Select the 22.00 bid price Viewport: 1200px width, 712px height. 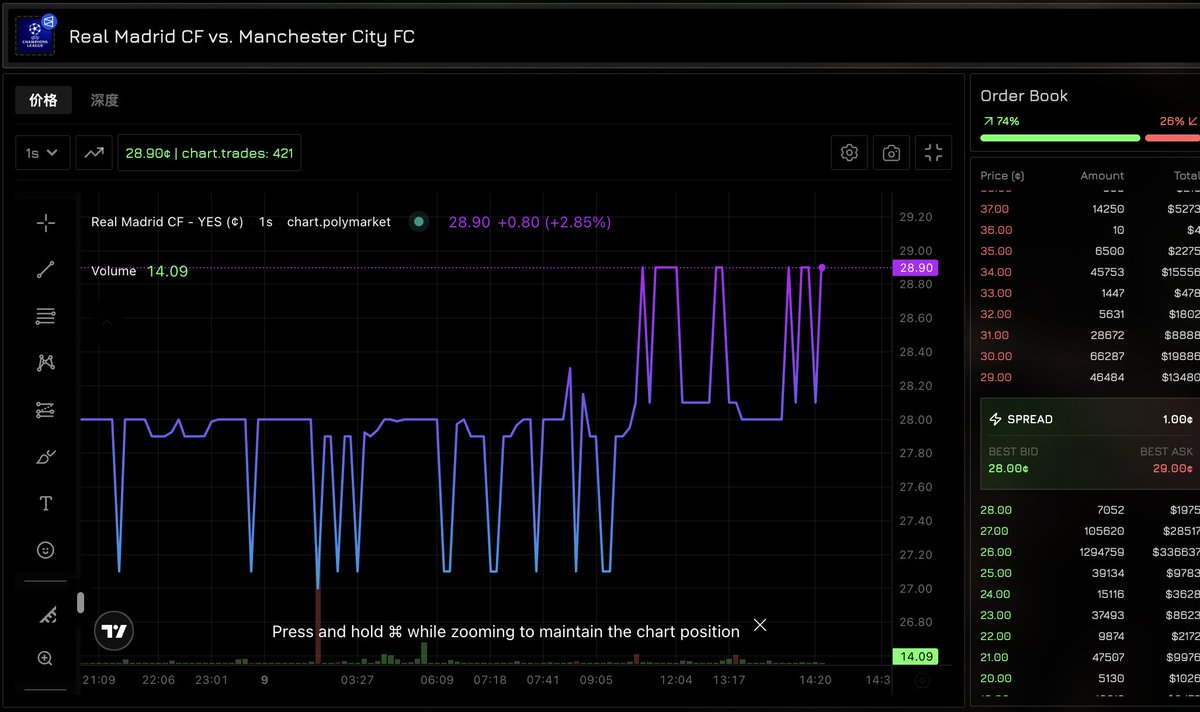pos(996,636)
